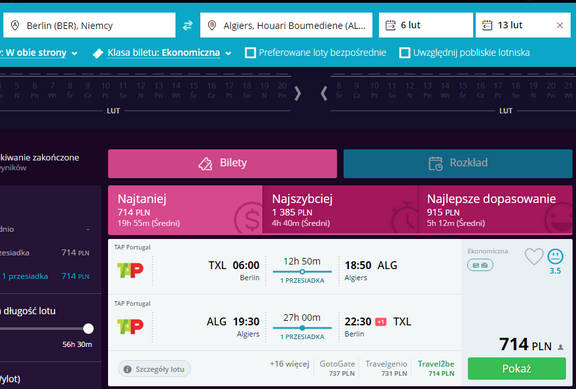576x389 pixels.
Task: Click the return date field 13 lut
Action: pyautogui.click(x=523, y=25)
